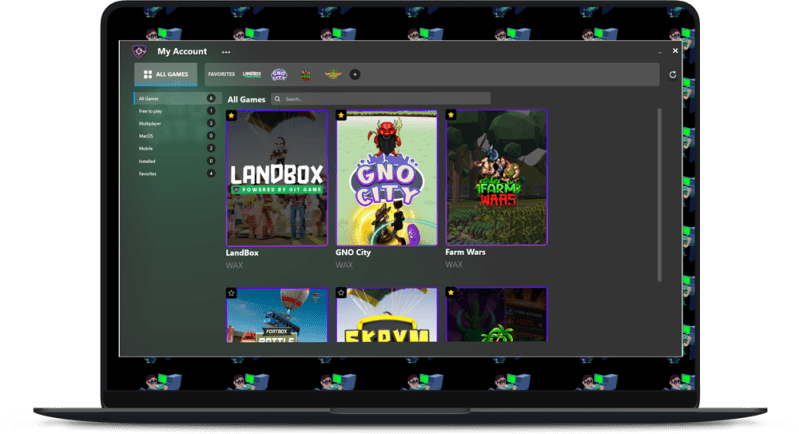Close the launcher window
This screenshot has height=434, width=799.
(x=675, y=51)
